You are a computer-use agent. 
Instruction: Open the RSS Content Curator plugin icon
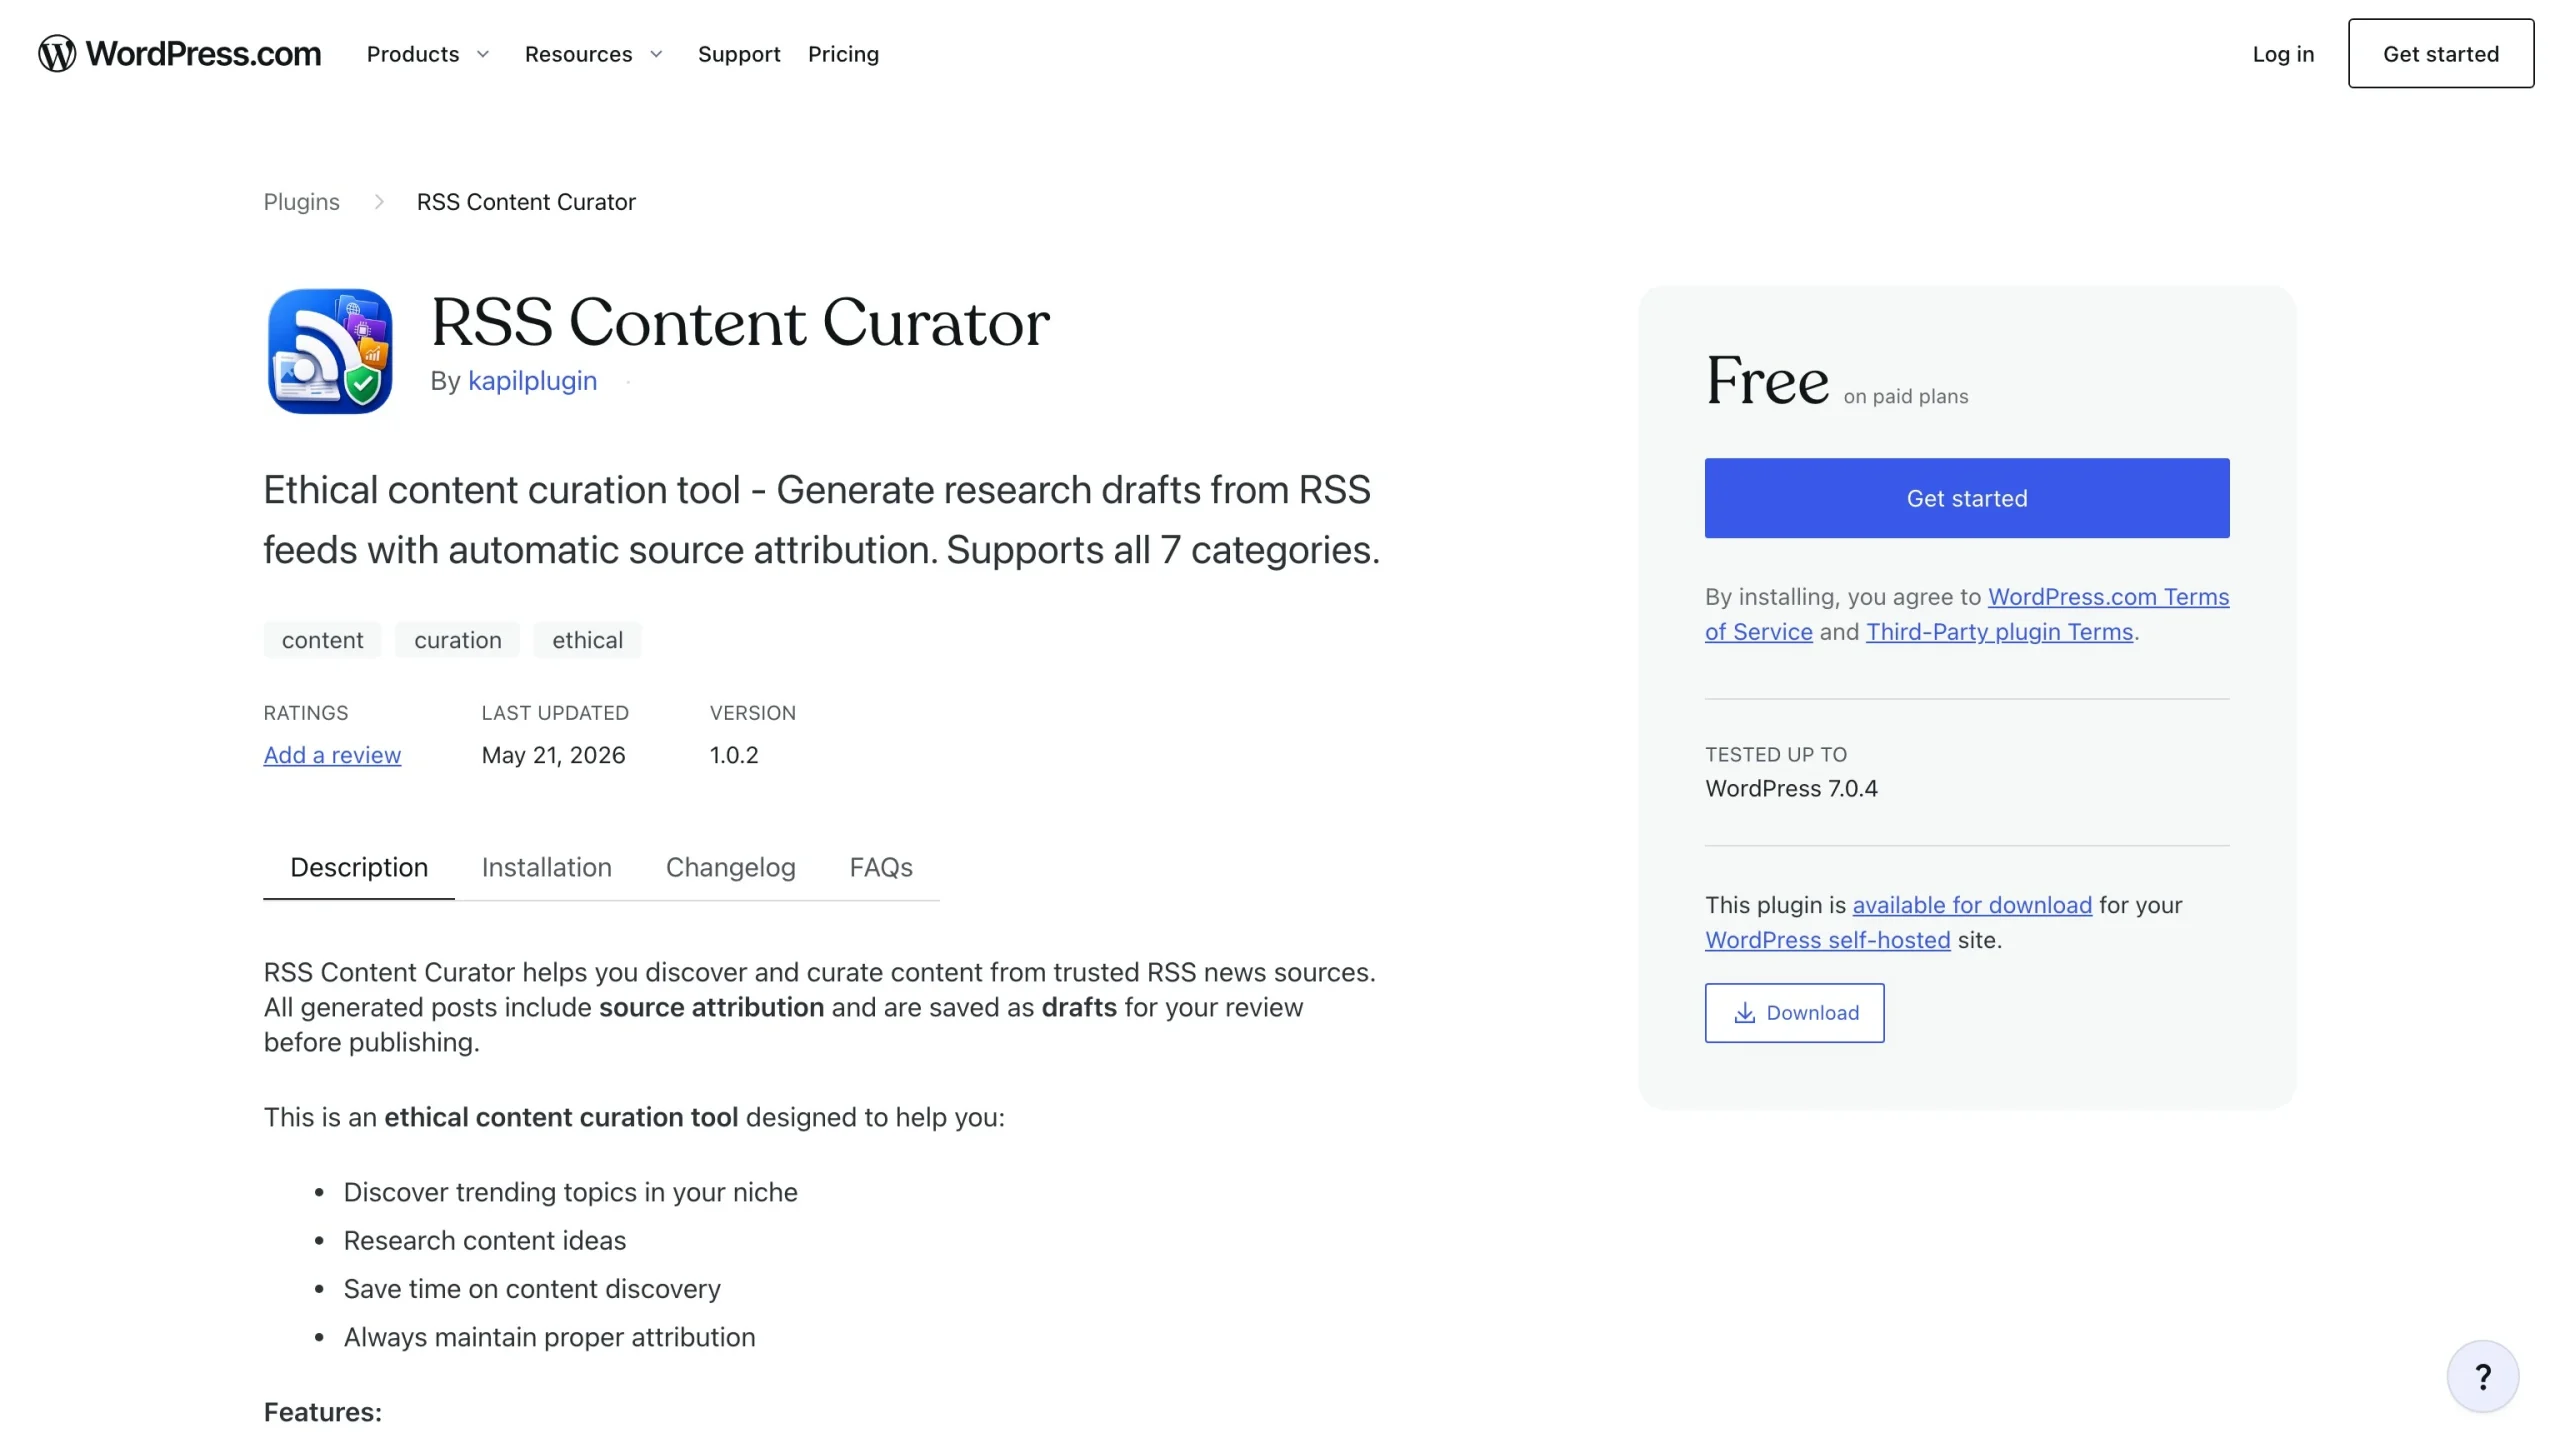coord(330,351)
